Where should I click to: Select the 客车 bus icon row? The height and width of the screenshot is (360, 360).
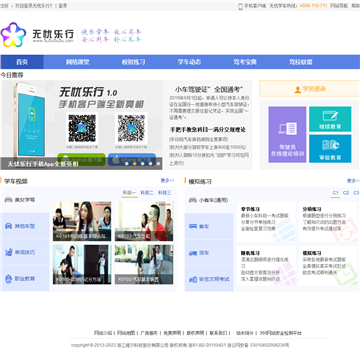point(209,226)
